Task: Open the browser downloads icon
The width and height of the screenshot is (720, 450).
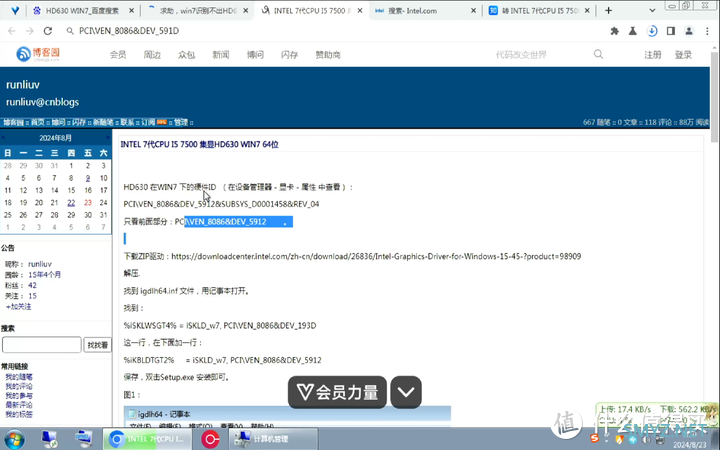Action: pyautogui.click(x=652, y=31)
